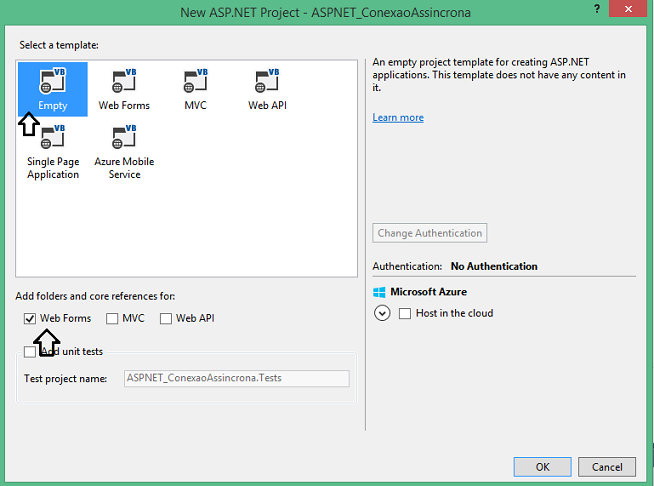Click the Microsoft Azure heading text
This screenshot has width=654, height=486.
click(428, 292)
